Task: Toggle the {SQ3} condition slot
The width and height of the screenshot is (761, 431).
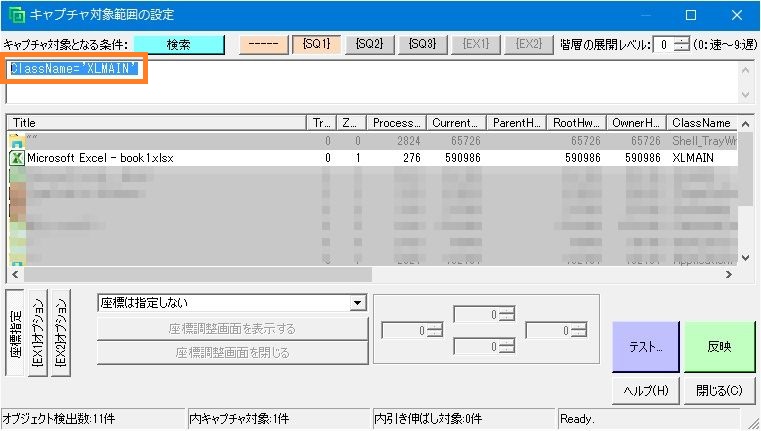Action: (422, 45)
